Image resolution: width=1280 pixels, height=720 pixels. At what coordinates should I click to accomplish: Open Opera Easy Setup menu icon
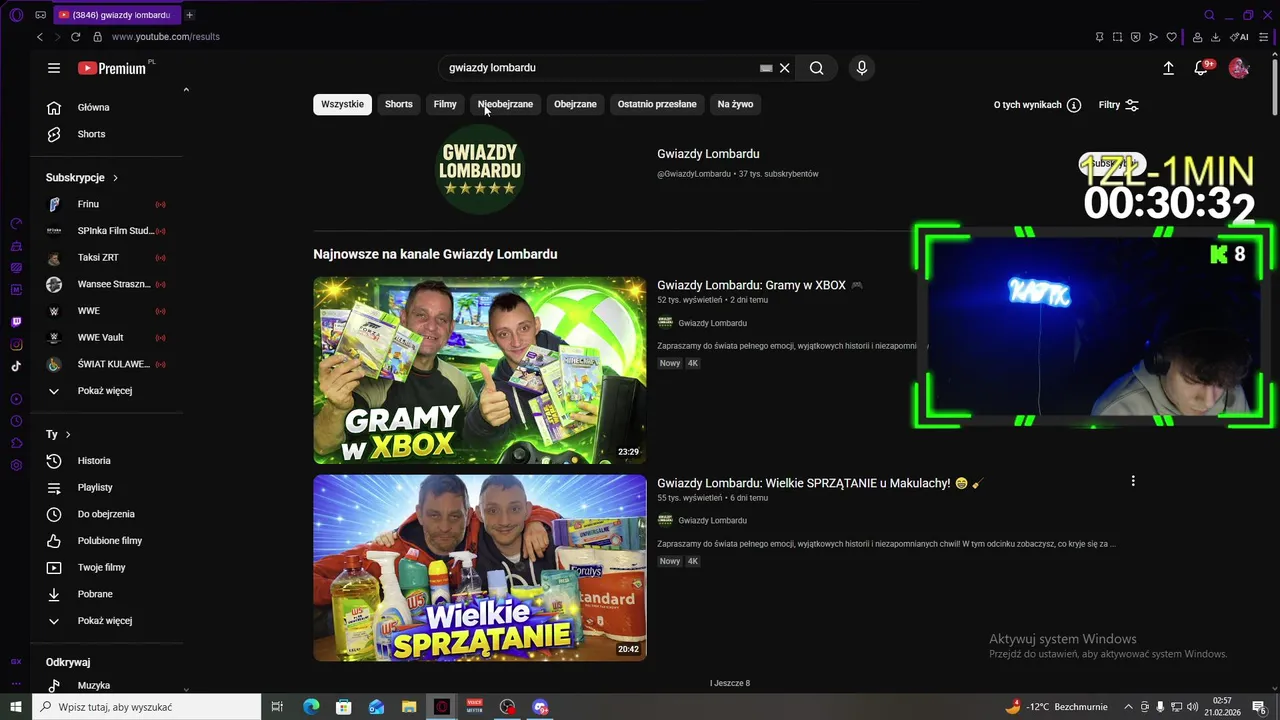coord(1264,37)
